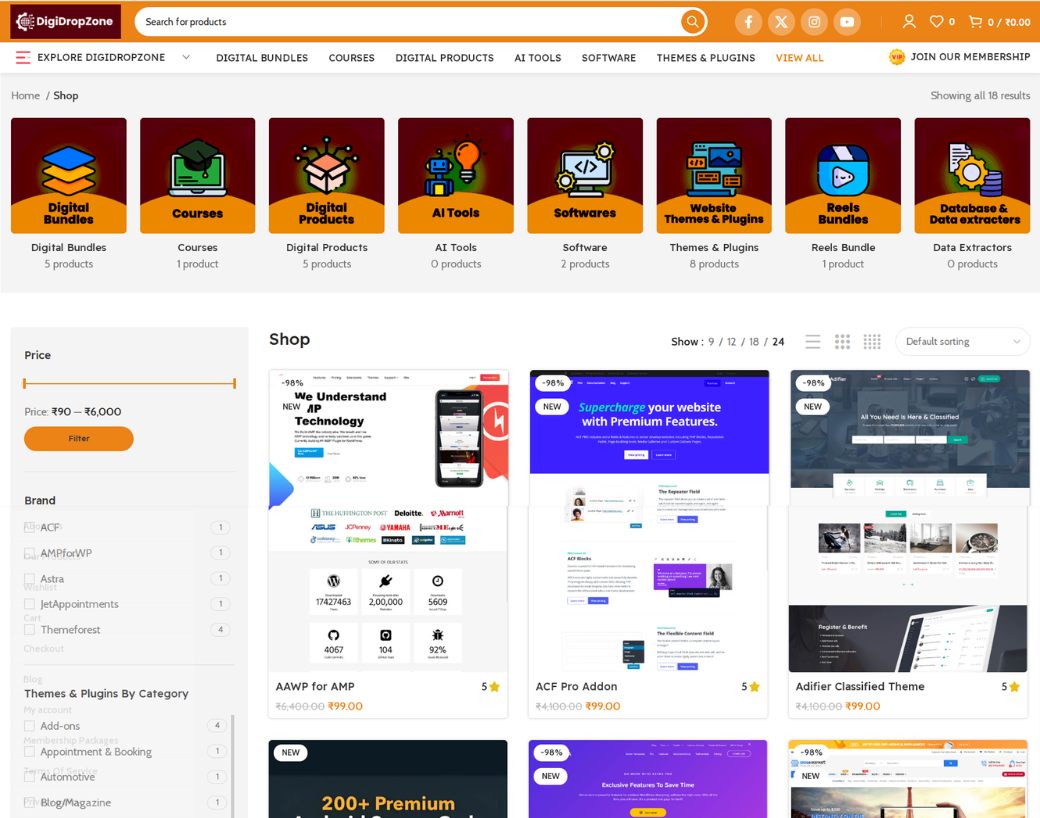Tick the Add-ons category checkbox
1040x818 pixels.
pyautogui.click(x=29, y=726)
